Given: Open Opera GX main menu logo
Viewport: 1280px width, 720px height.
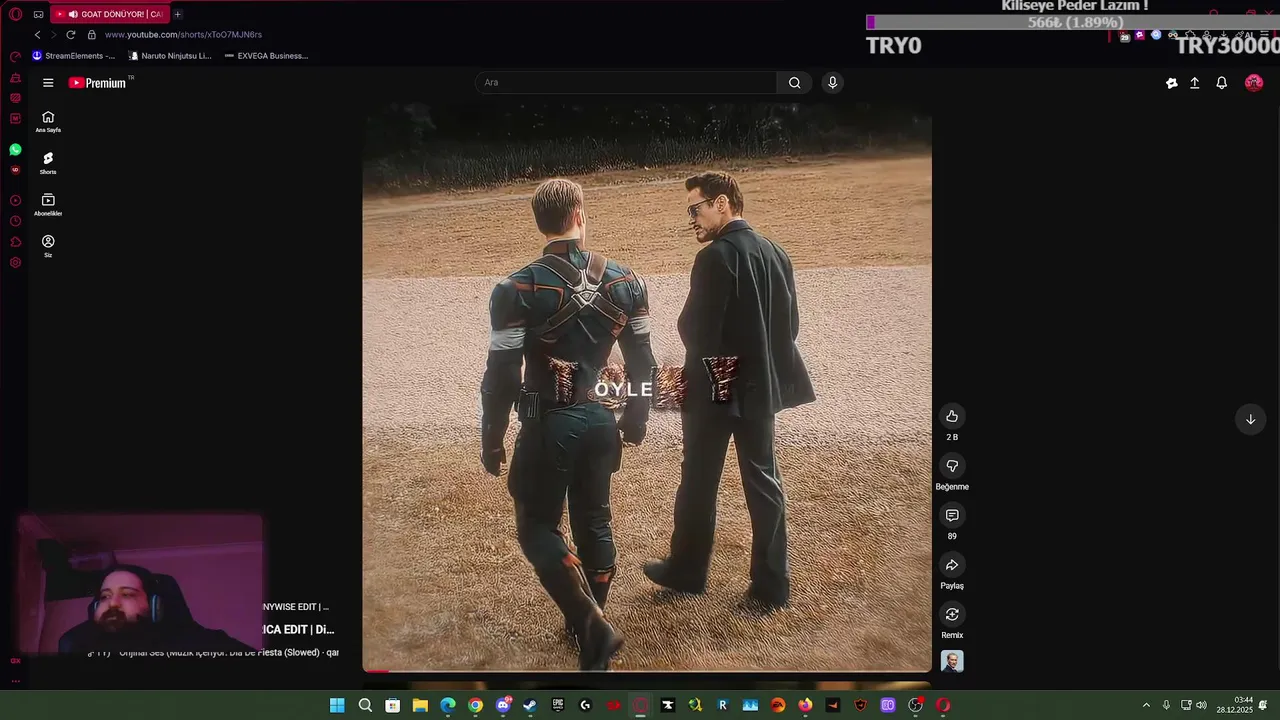Looking at the screenshot, I should [15, 14].
